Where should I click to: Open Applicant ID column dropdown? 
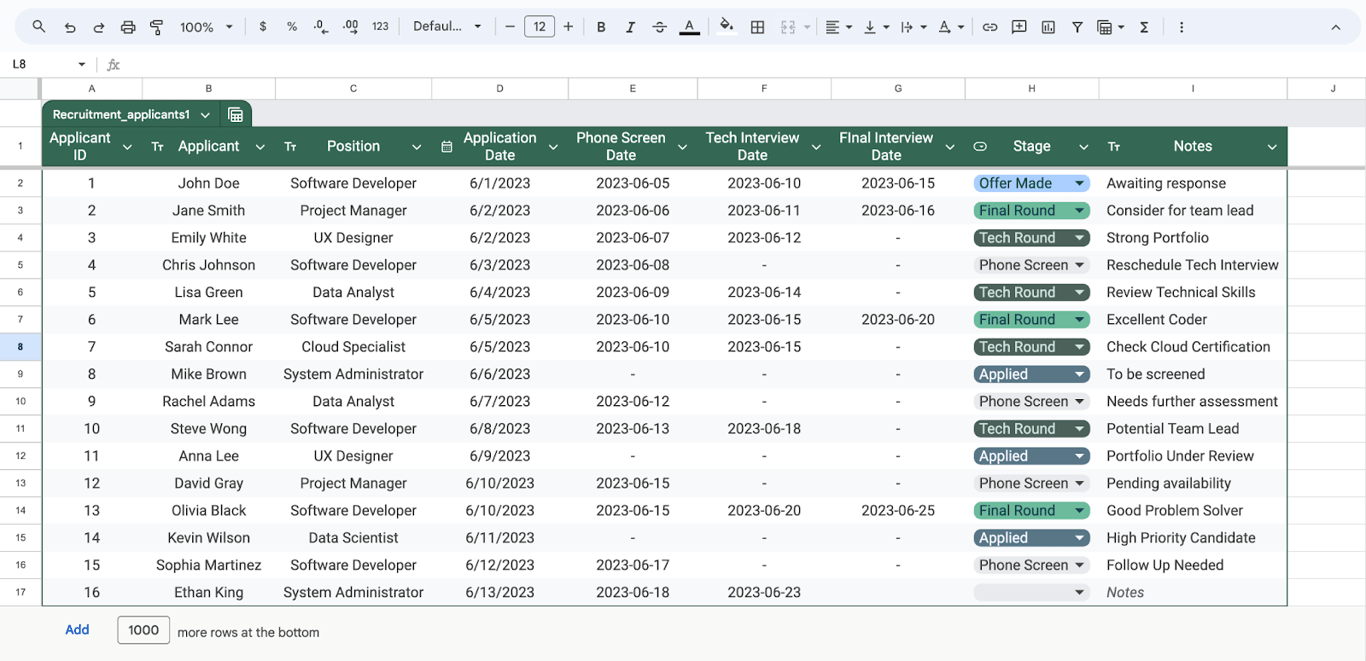[127, 147]
